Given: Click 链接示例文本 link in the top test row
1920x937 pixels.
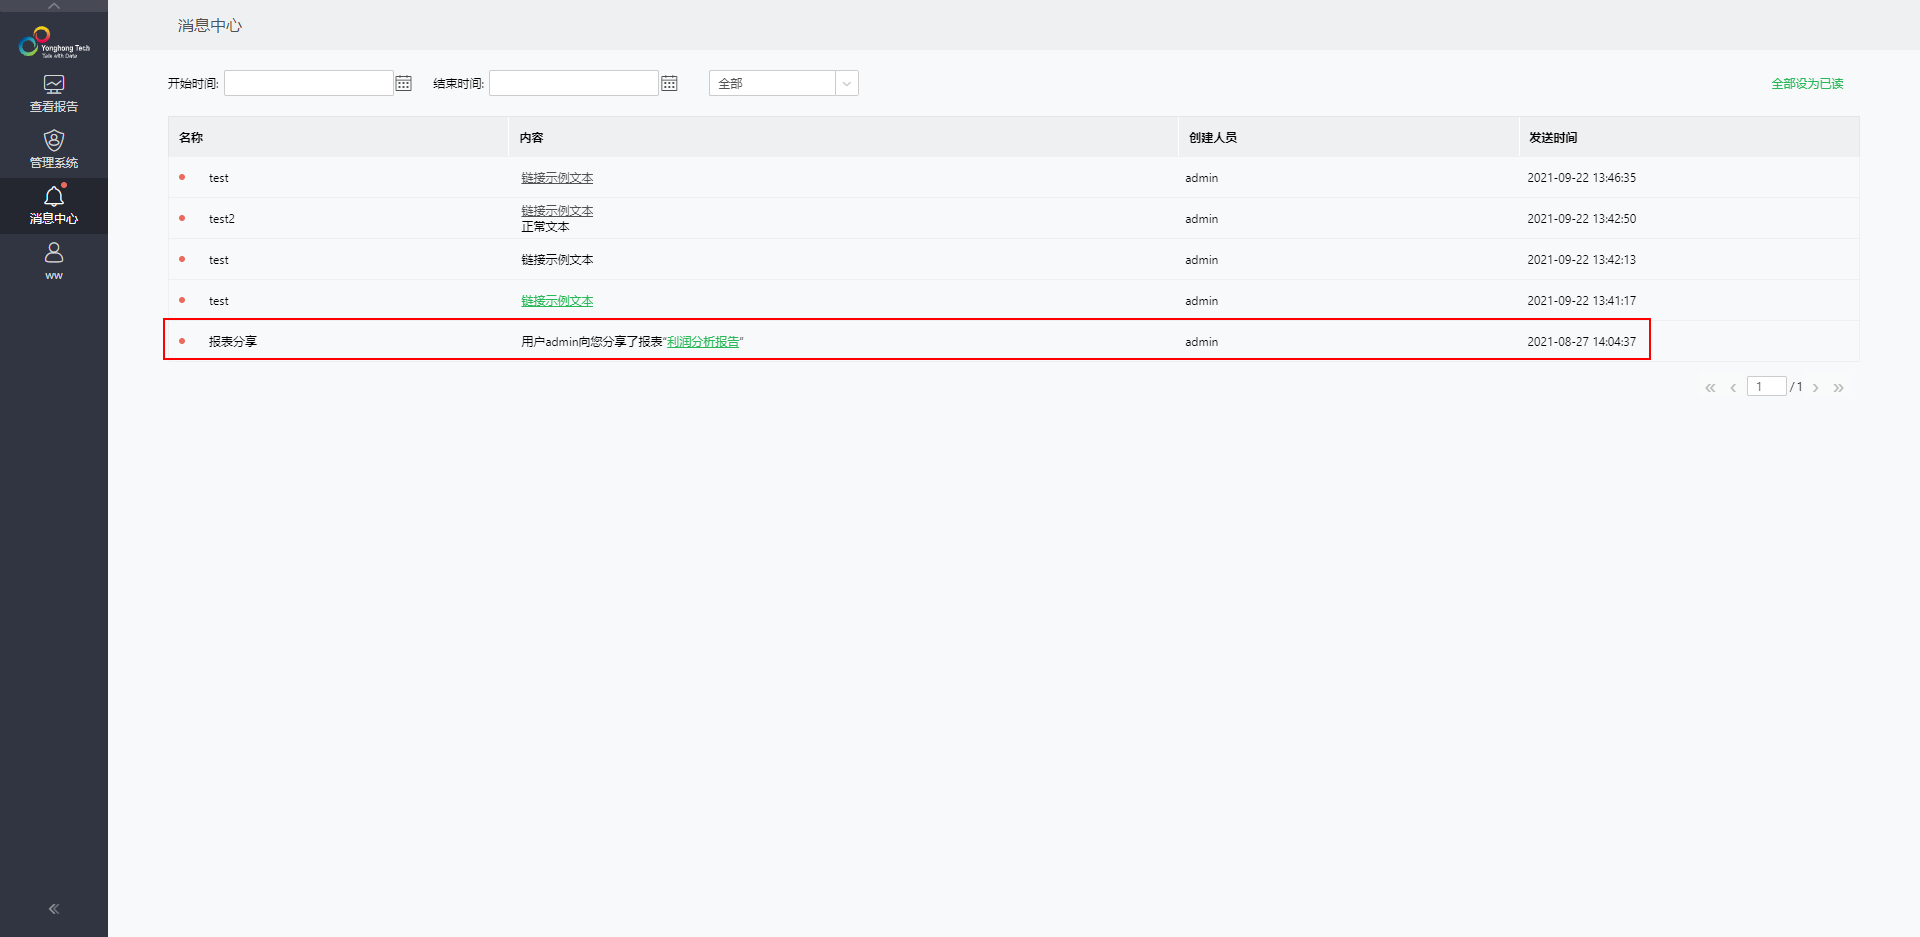Looking at the screenshot, I should tap(556, 177).
